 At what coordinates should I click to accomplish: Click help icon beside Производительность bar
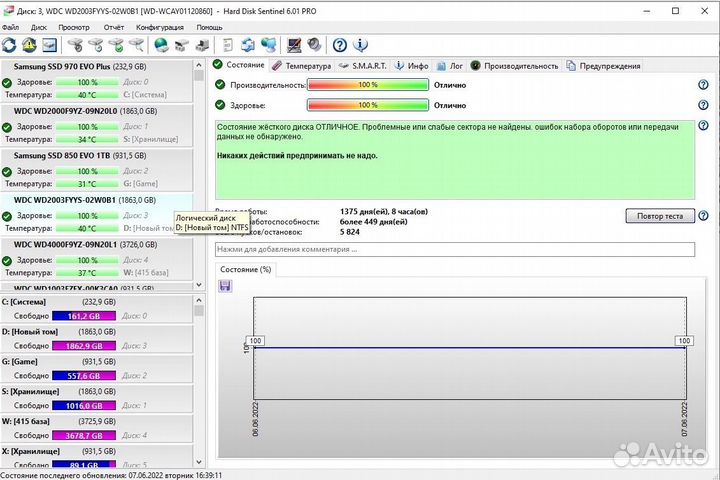703,85
